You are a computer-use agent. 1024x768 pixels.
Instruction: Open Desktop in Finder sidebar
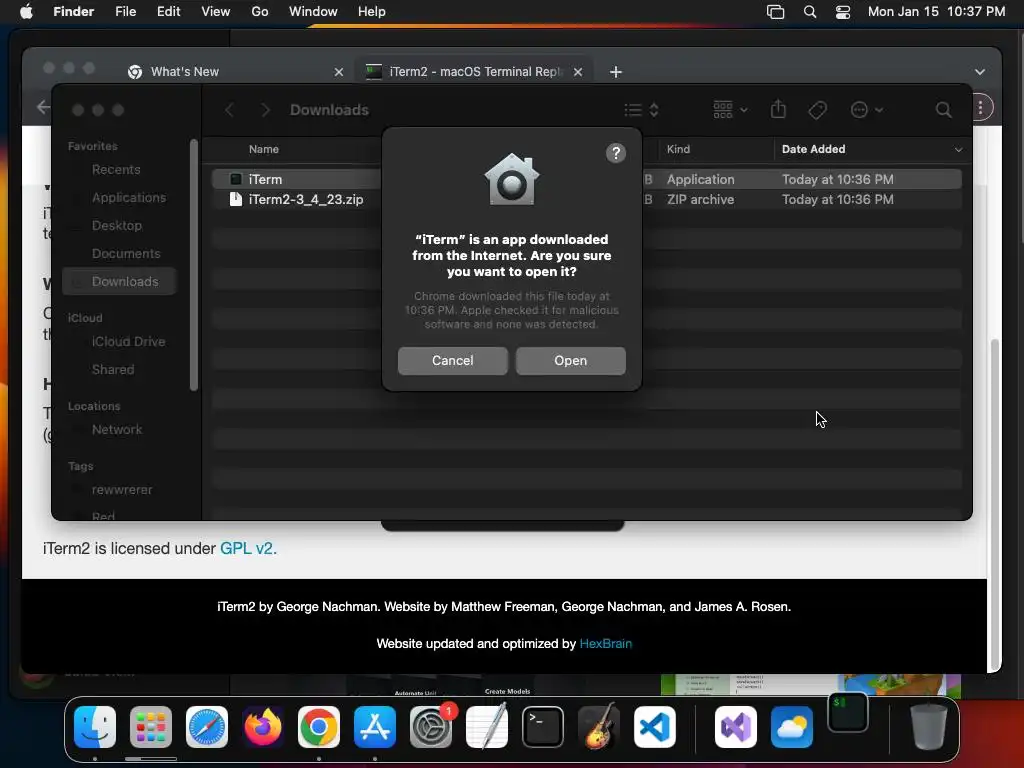pyautogui.click(x=116, y=225)
